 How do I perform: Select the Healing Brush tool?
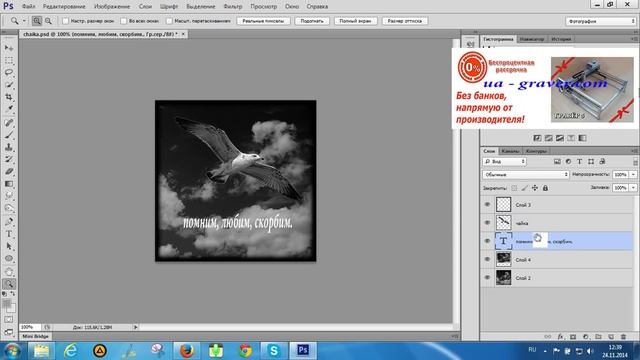(x=9, y=122)
